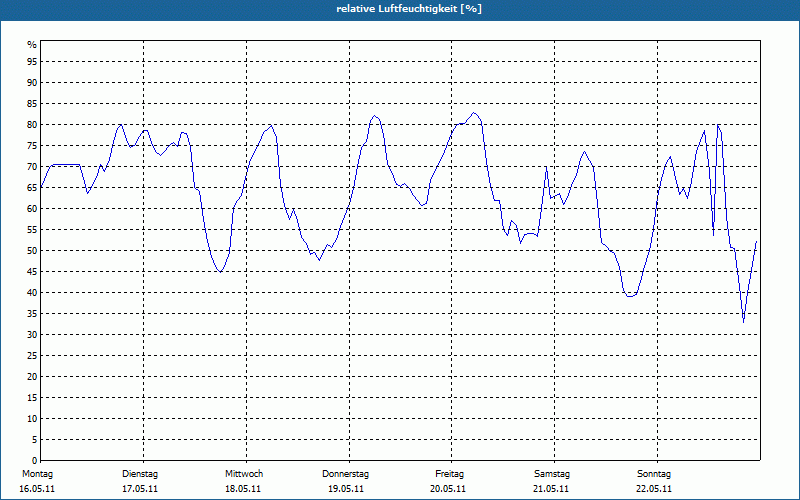Click the humidity peak on Freitag

[474, 113]
